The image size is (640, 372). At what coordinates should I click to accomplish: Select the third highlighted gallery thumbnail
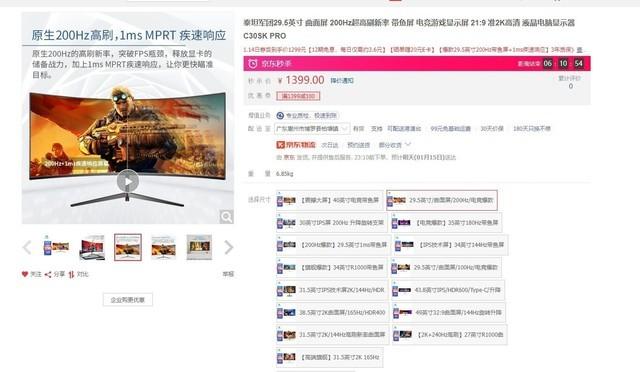pyautogui.click(x=128, y=247)
